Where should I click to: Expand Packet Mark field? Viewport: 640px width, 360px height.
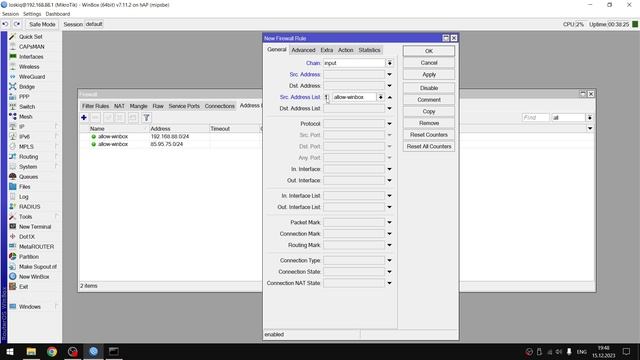pyautogui.click(x=389, y=222)
